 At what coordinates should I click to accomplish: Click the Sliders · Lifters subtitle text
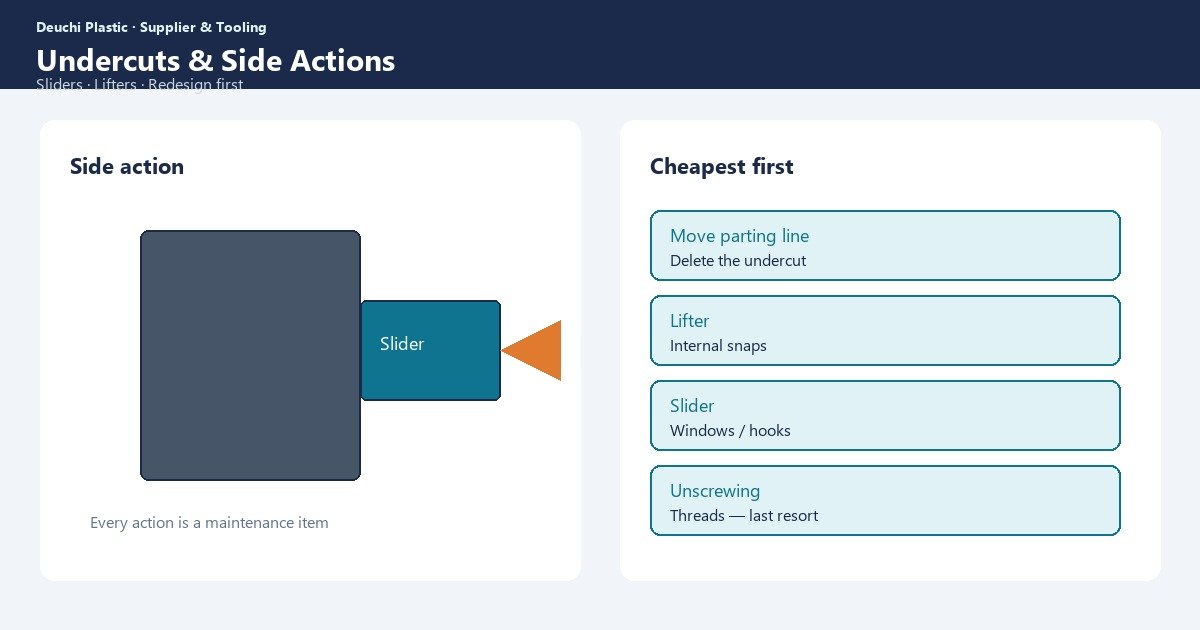140,84
